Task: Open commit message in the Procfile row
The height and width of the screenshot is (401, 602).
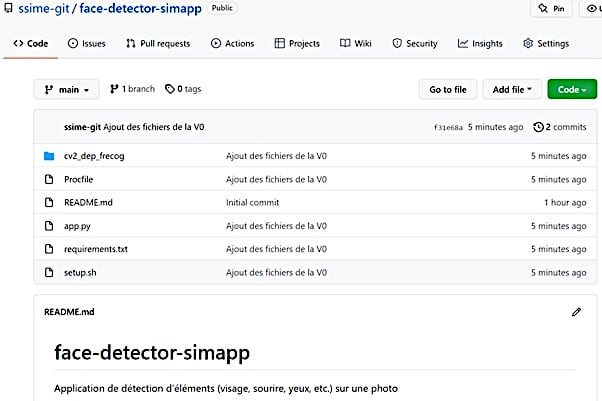Action: [276, 179]
